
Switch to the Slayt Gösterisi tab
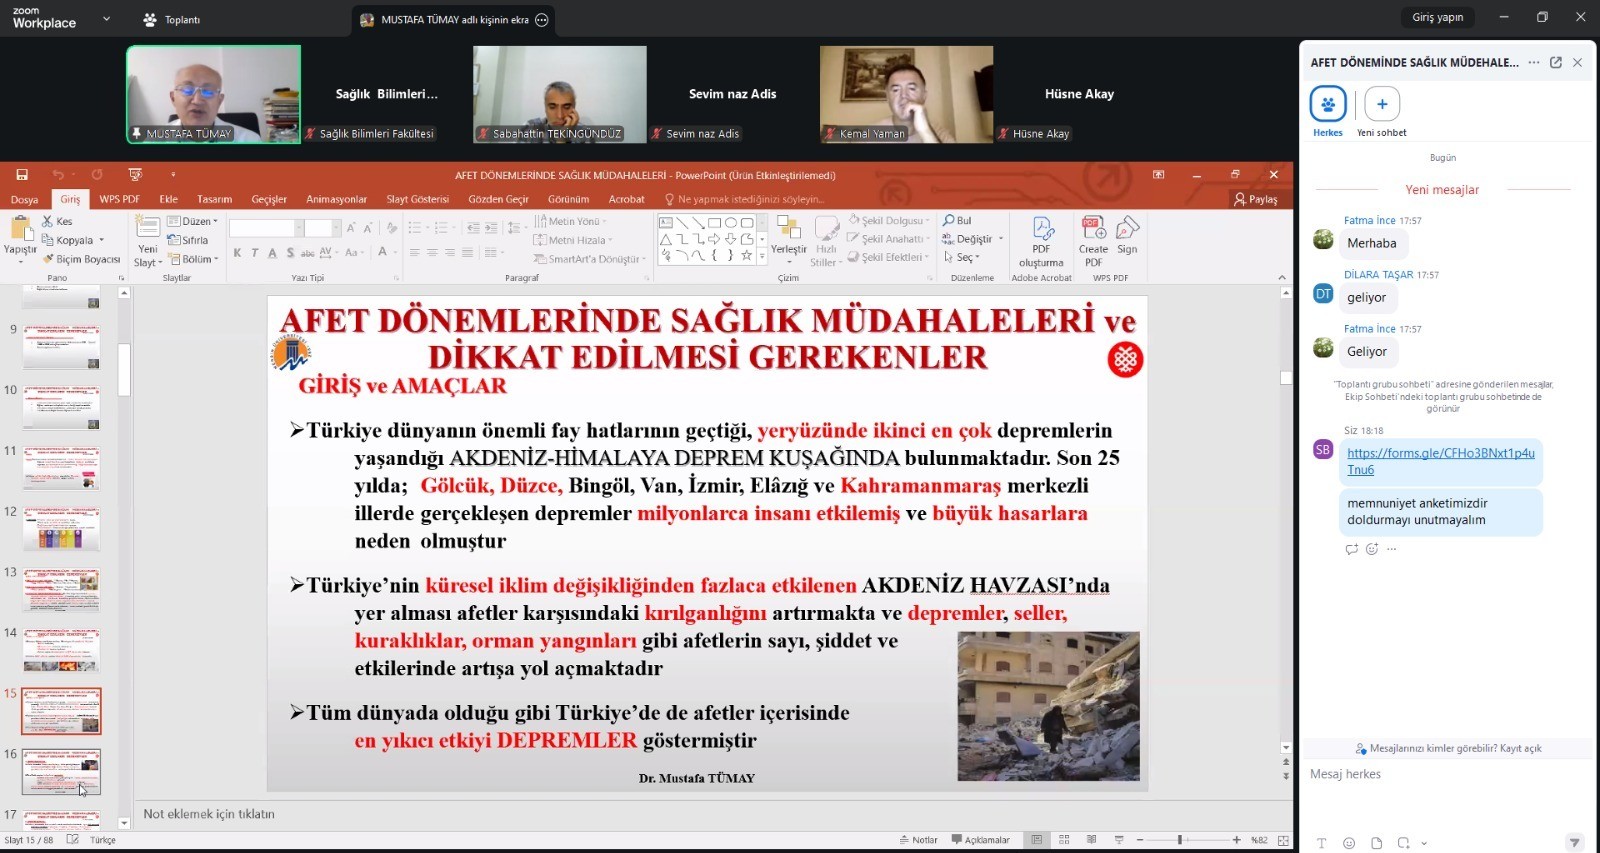click(417, 199)
